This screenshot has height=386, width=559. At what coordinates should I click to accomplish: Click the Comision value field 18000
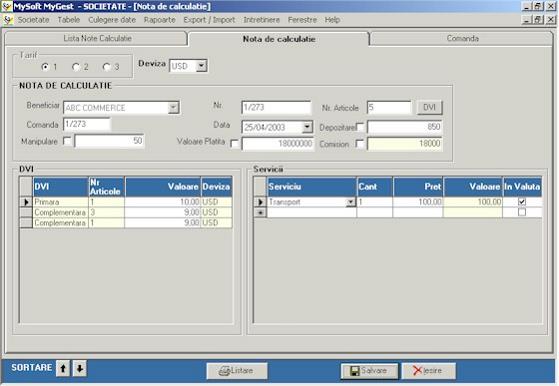click(405, 144)
